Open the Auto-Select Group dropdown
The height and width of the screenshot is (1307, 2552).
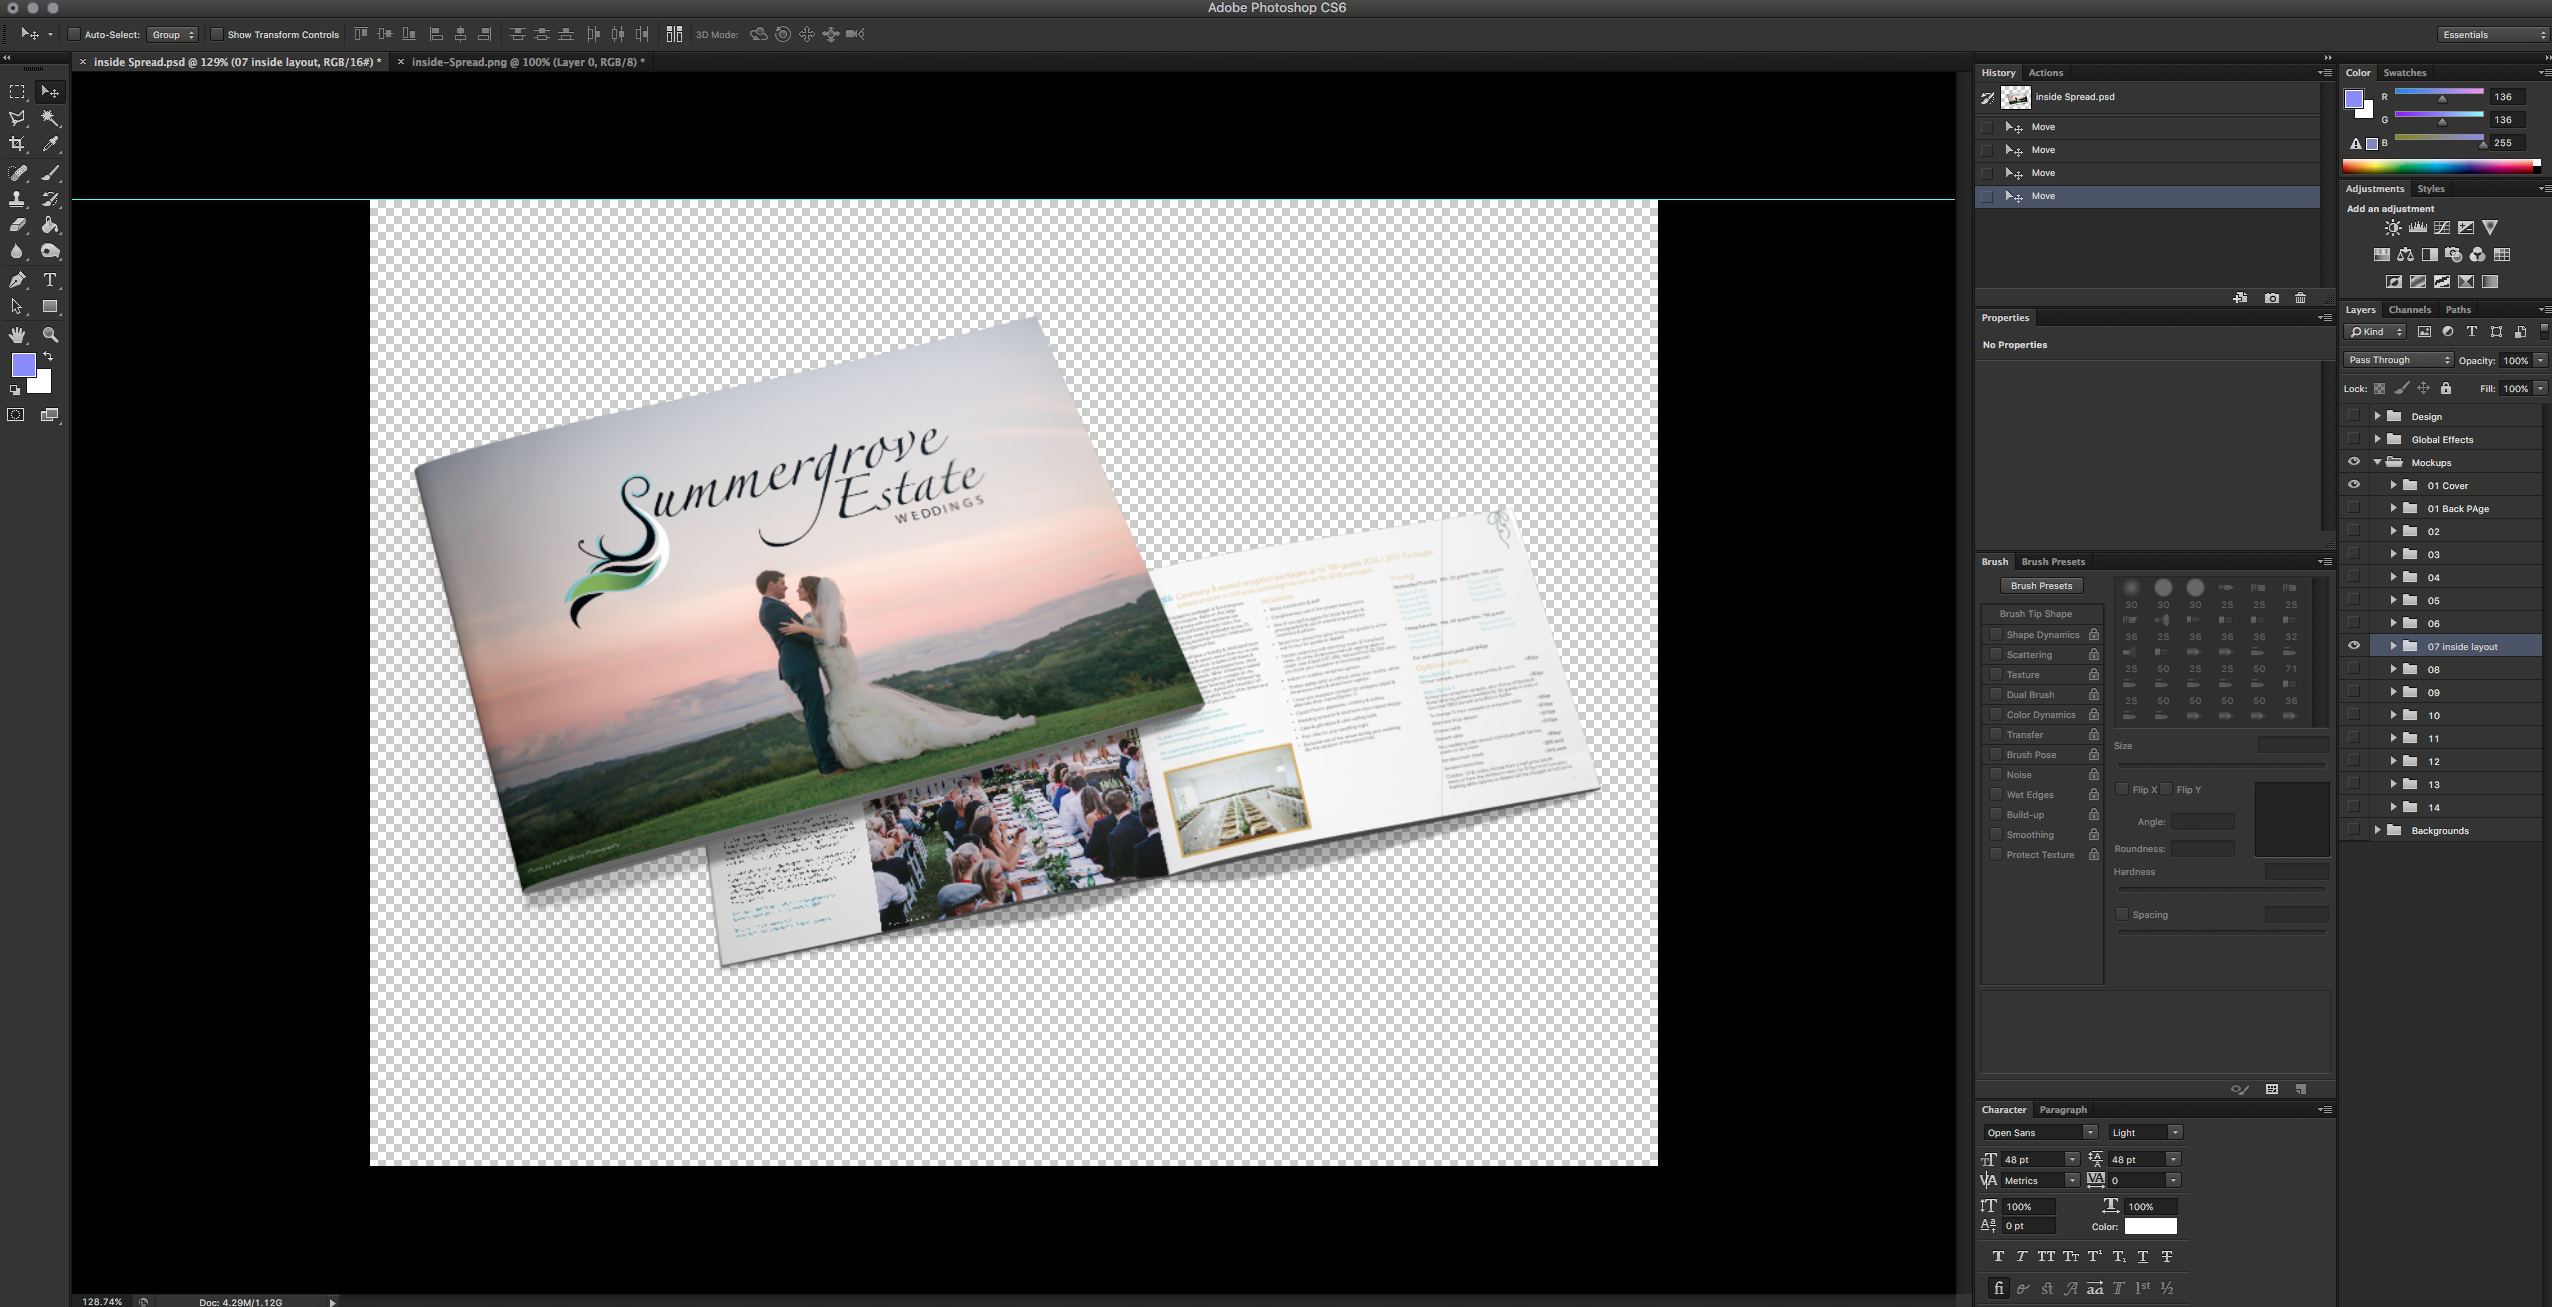(173, 34)
